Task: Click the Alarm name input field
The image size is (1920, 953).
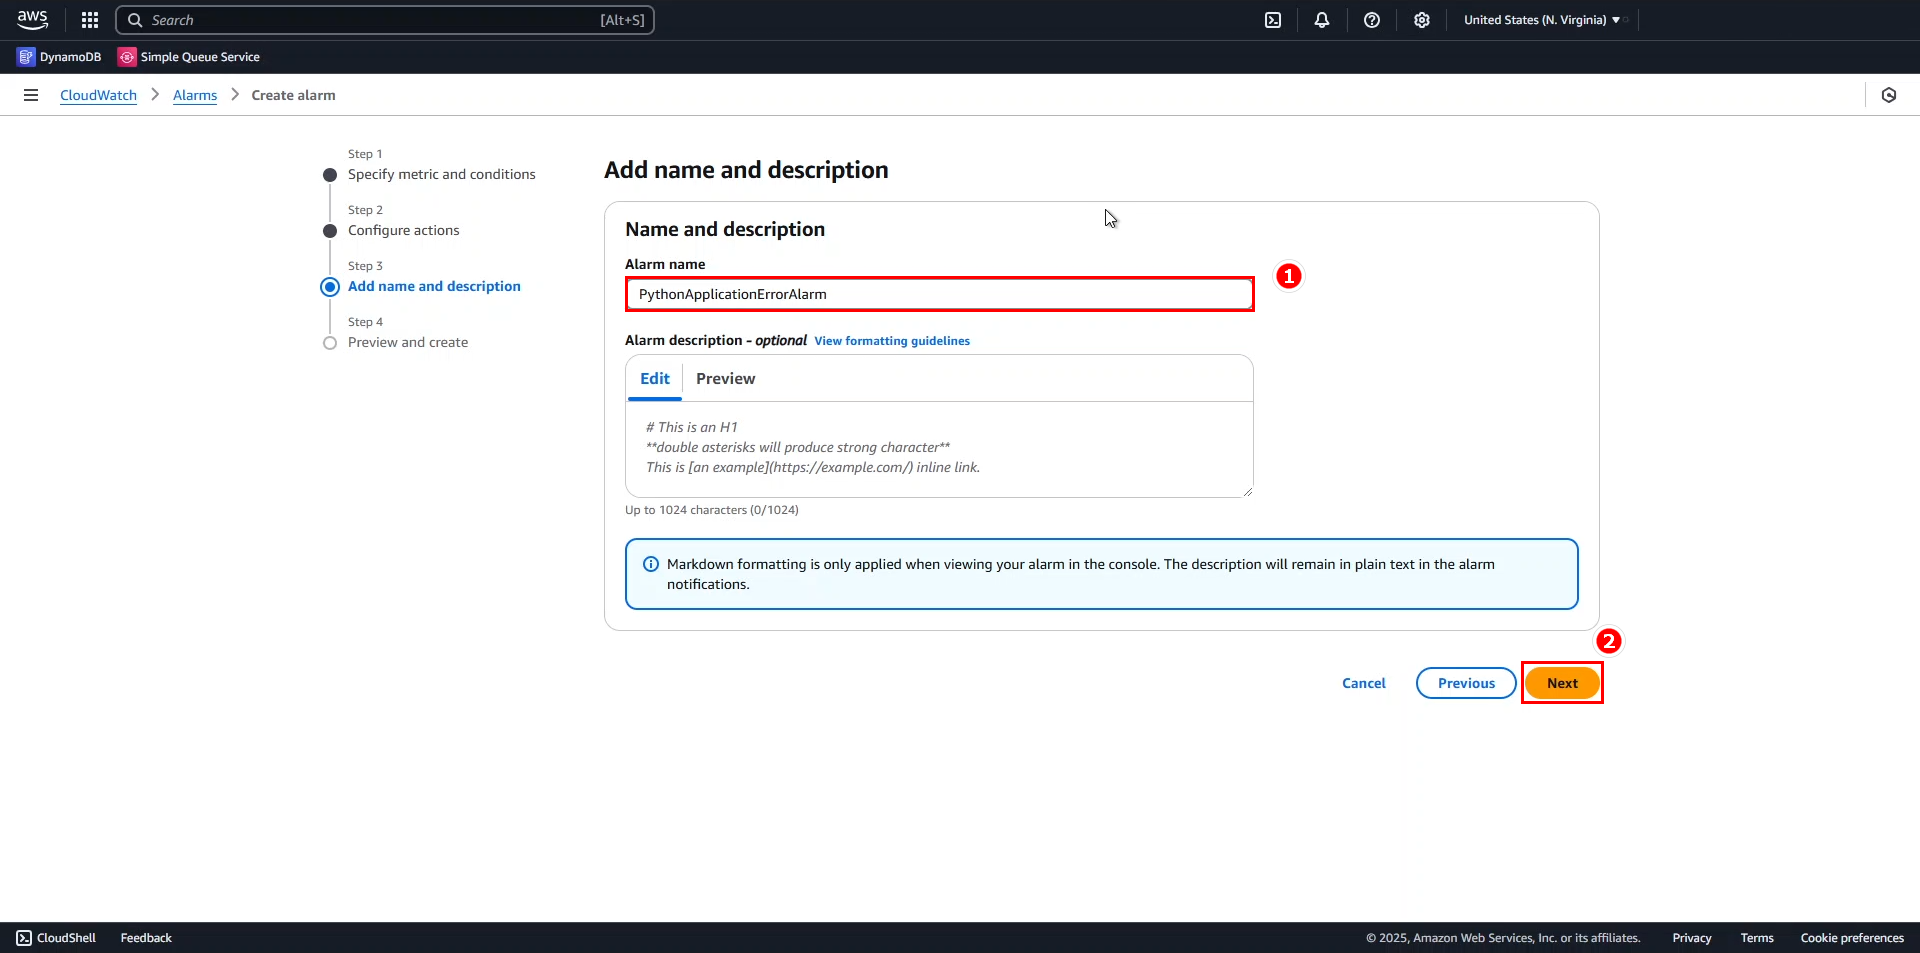Action: (940, 294)
